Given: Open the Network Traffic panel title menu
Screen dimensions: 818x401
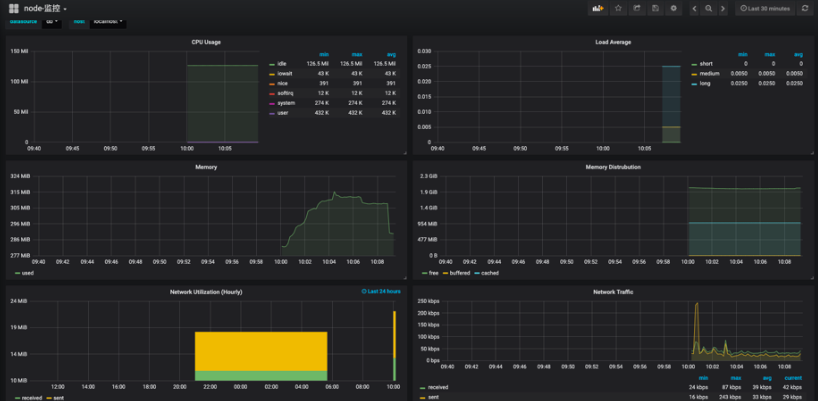Looking at the screenshot, I should [613, 292].
